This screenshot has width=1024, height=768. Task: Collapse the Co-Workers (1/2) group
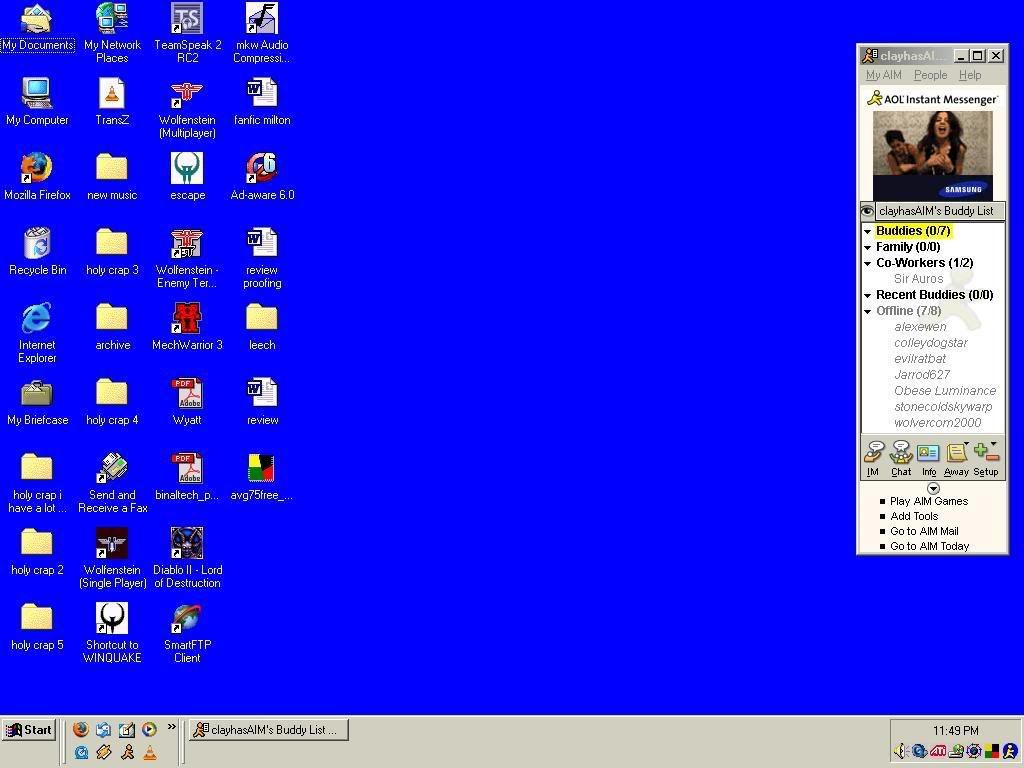point(868,263)
